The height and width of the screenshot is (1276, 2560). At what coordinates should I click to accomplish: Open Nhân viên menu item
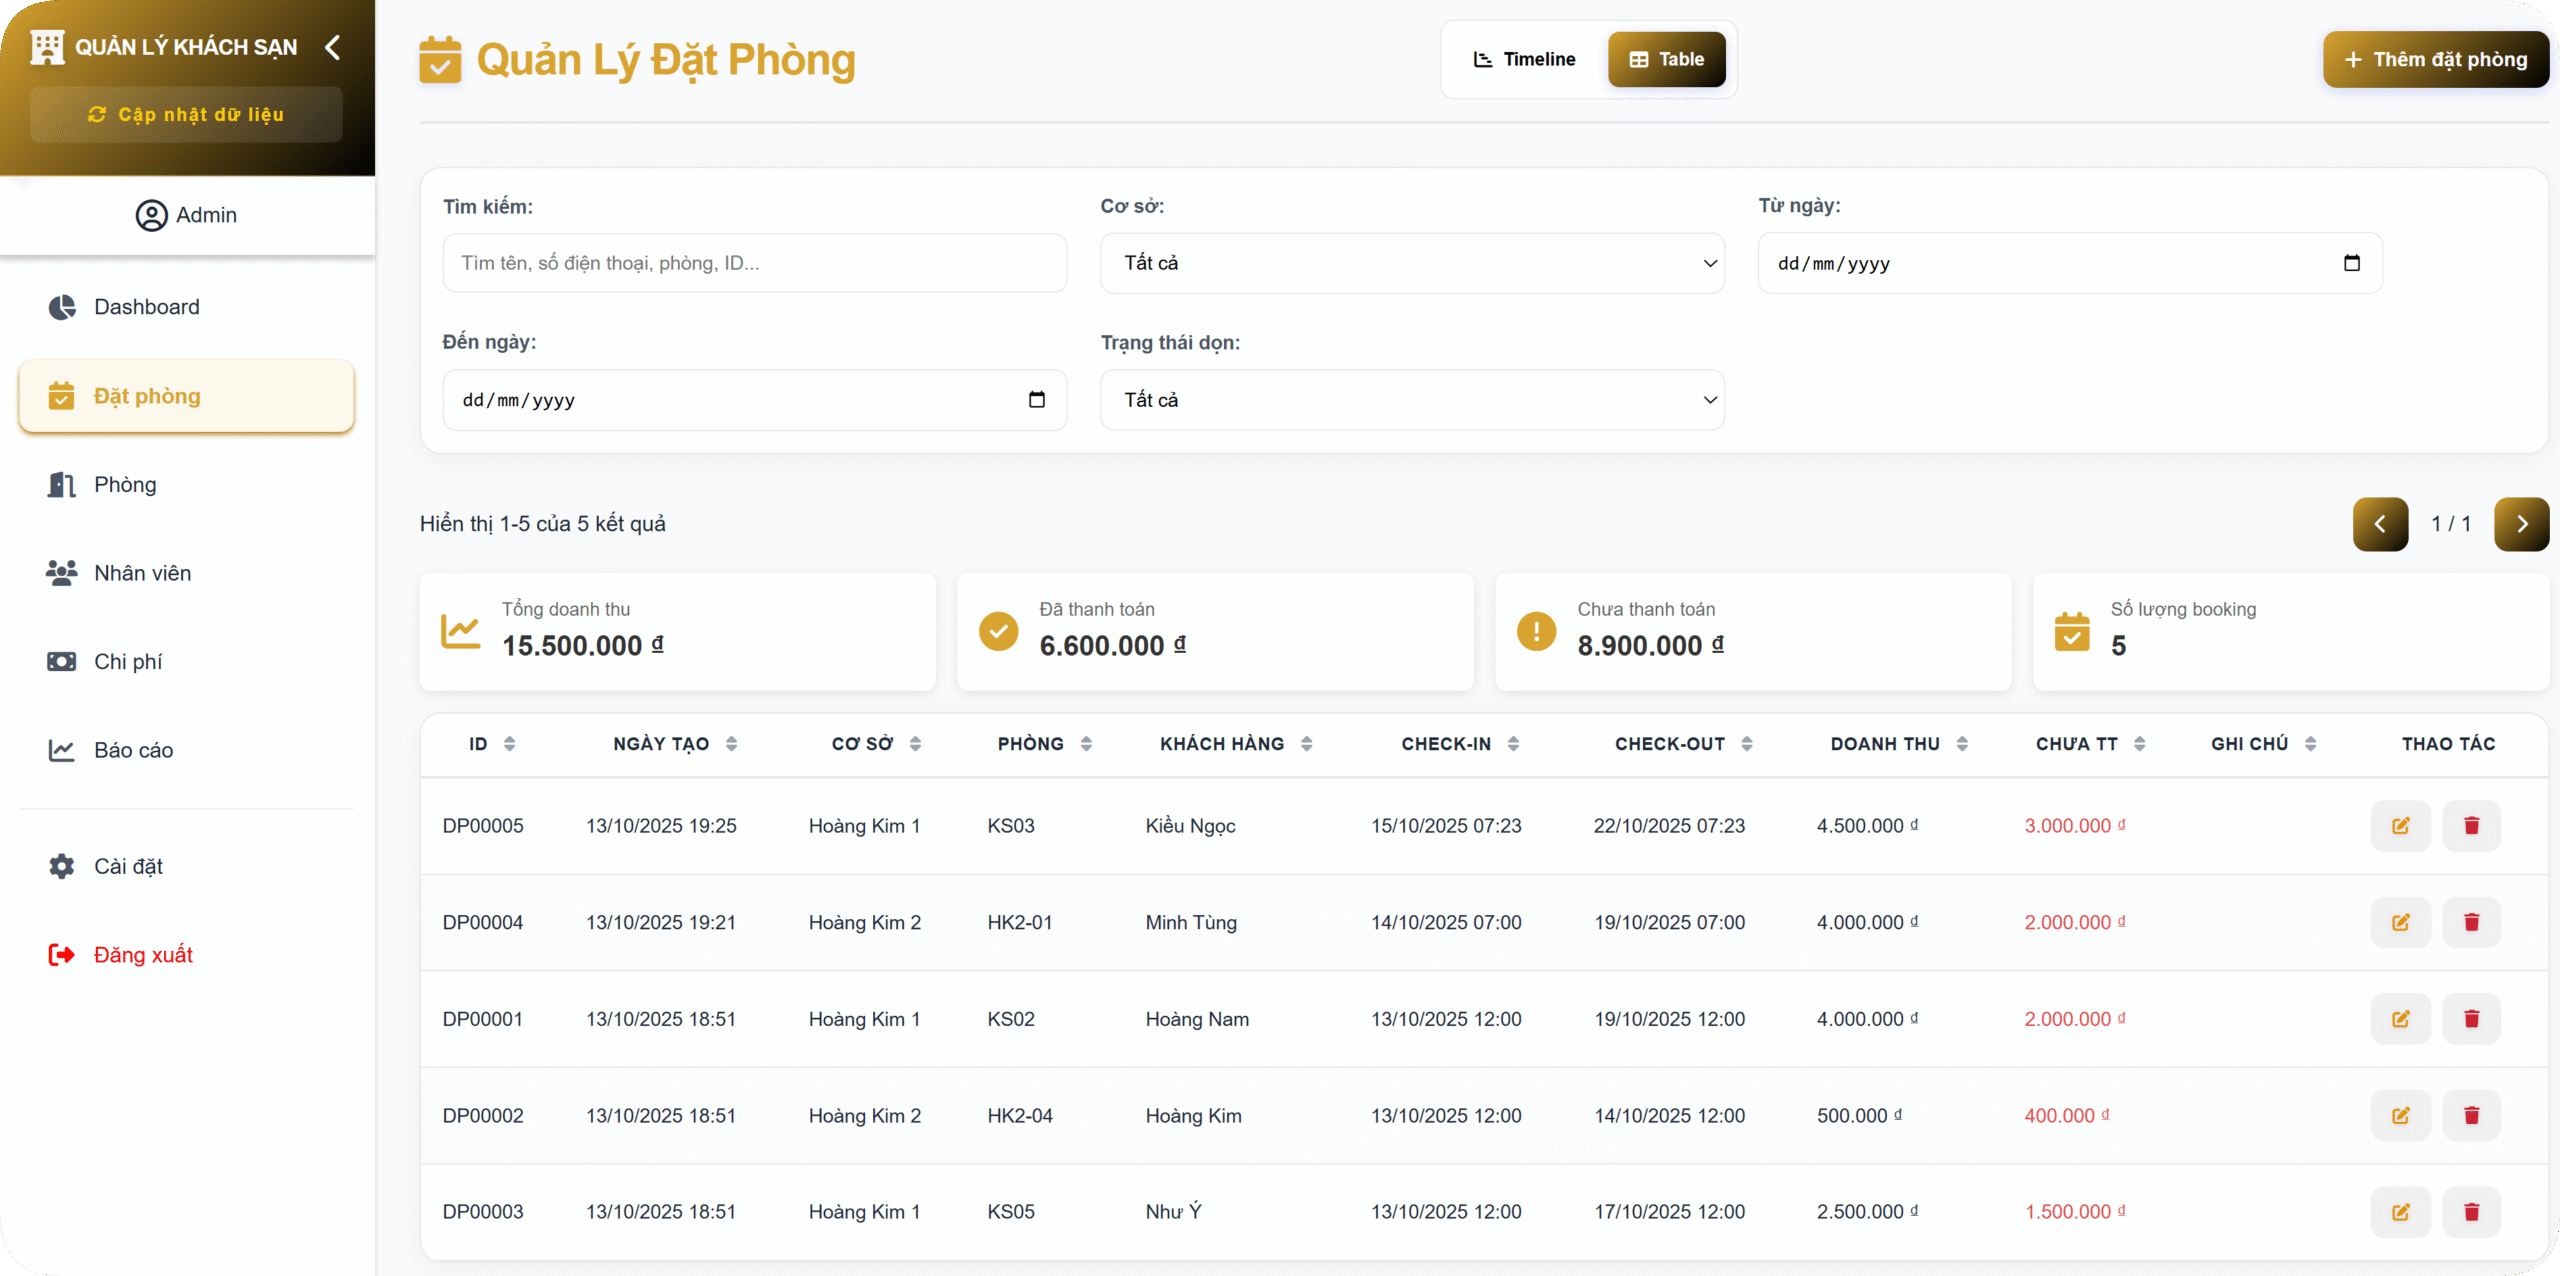point(142,573)
